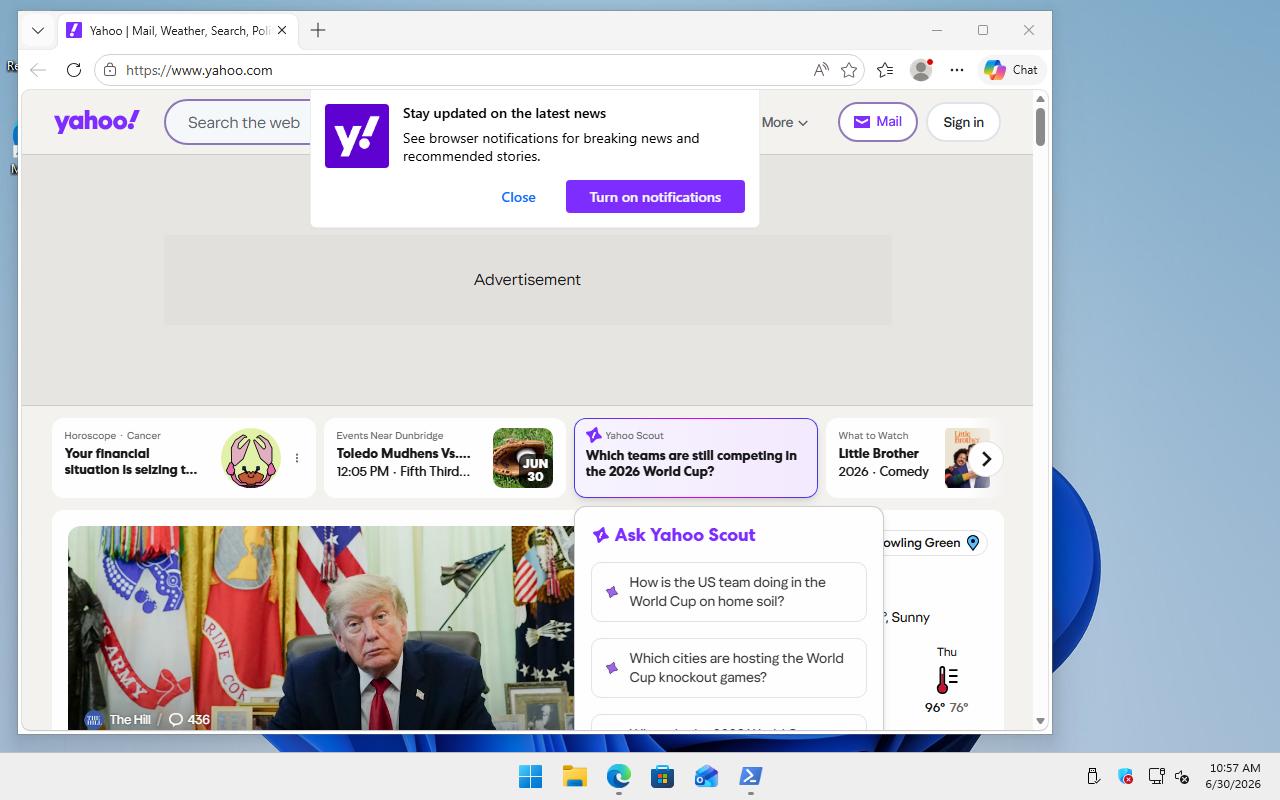
Task: Activate the Read aloud icon
Action: point(821,70)
